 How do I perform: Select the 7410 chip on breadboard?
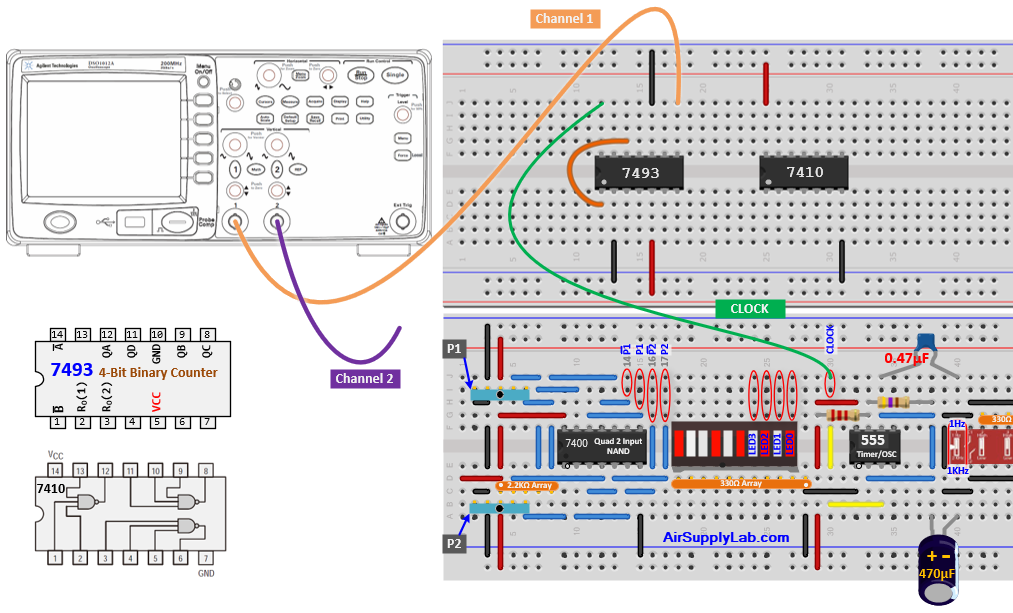tap(804, 172)
